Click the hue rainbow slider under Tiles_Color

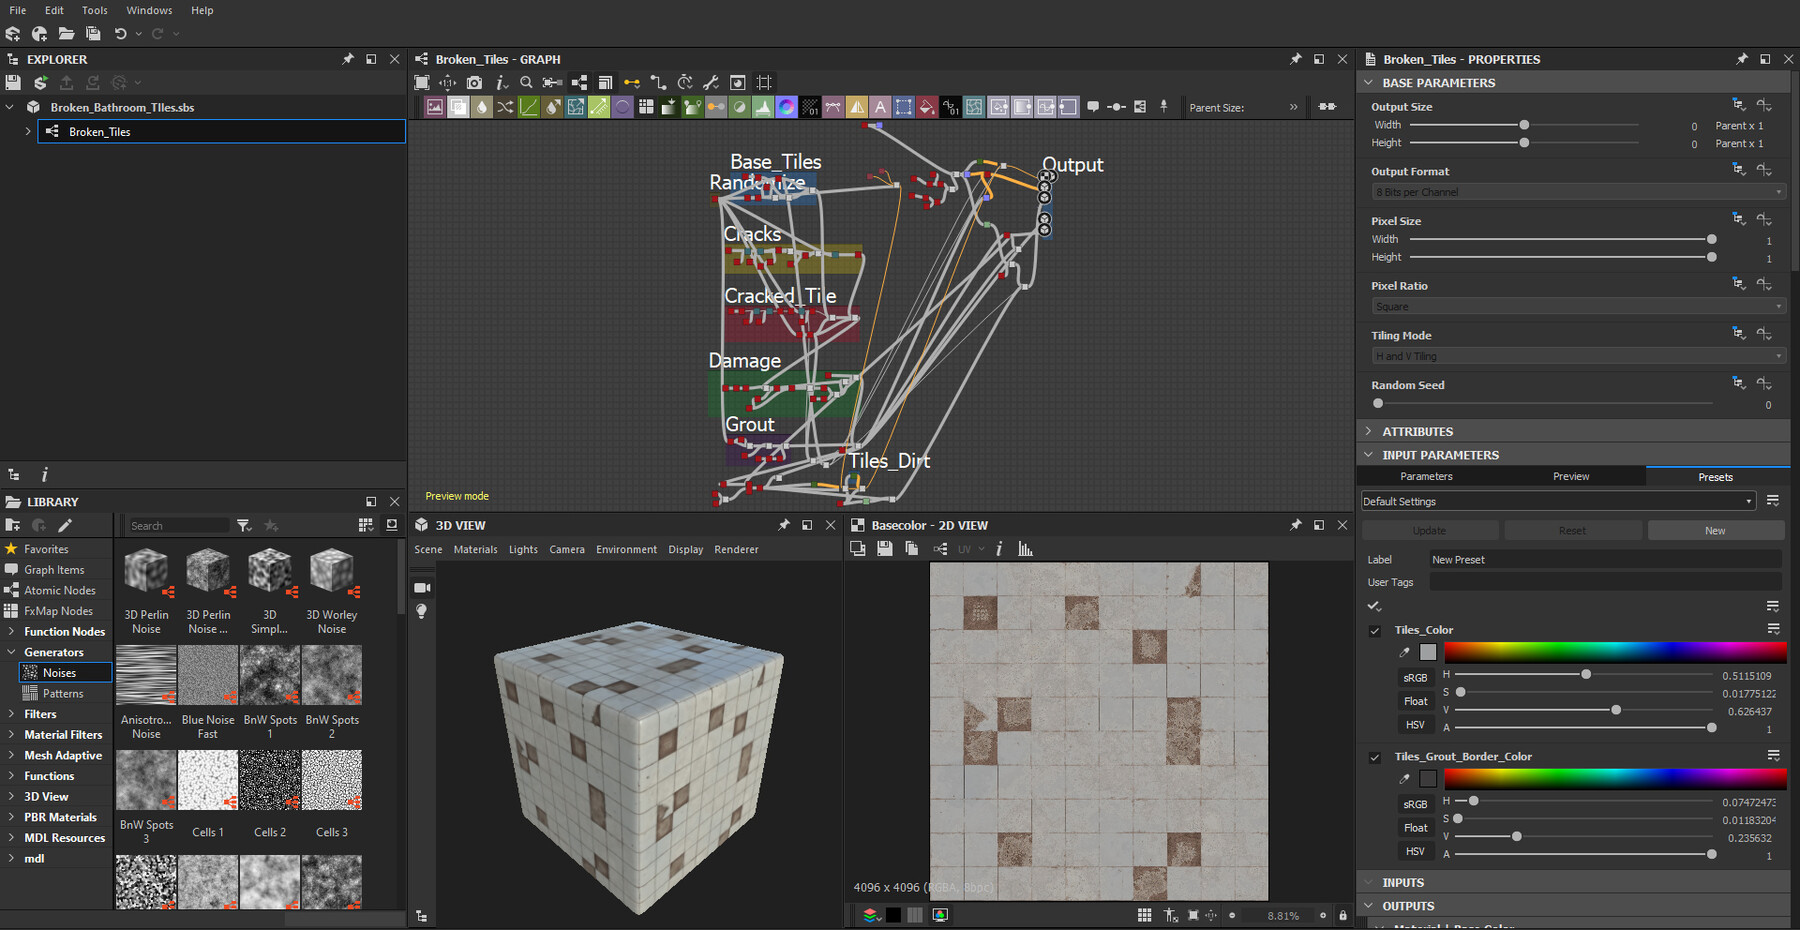pos(1615,652)
